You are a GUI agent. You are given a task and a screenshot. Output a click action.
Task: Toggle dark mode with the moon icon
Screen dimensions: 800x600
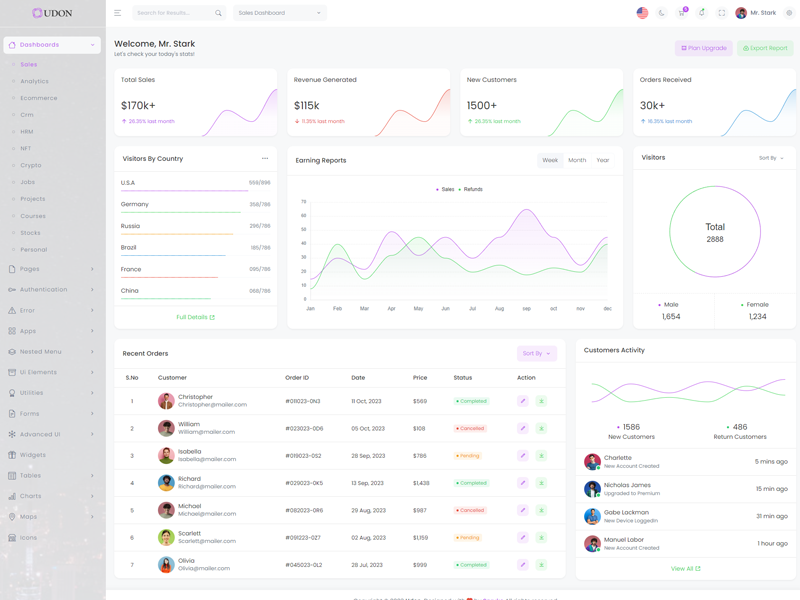pos(662,13)
